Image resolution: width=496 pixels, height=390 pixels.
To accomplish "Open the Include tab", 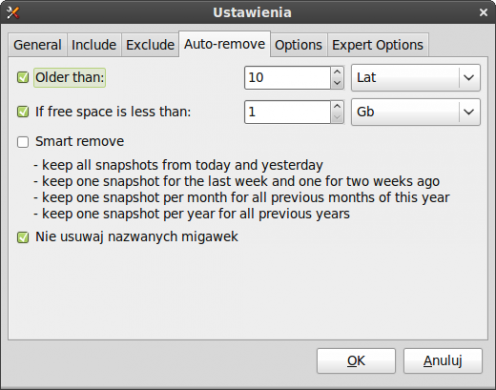I will click(94, 45).
